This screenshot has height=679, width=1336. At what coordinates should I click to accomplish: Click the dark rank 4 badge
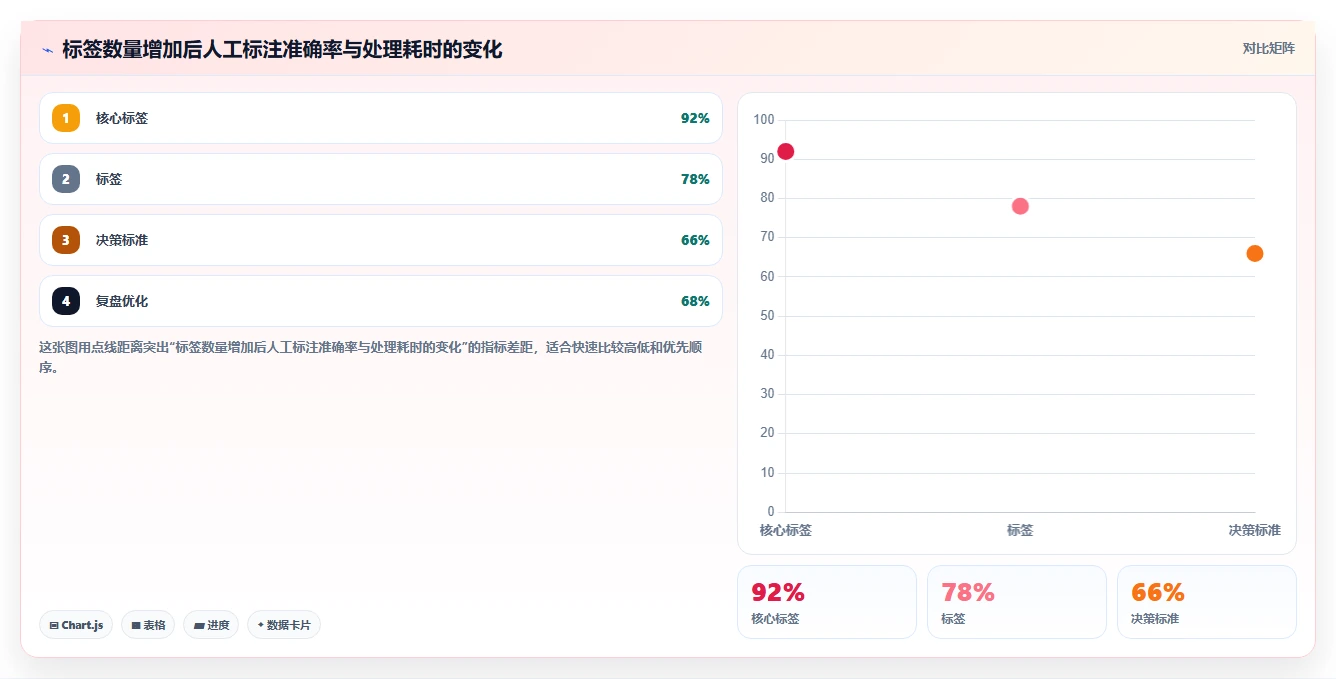66,301
